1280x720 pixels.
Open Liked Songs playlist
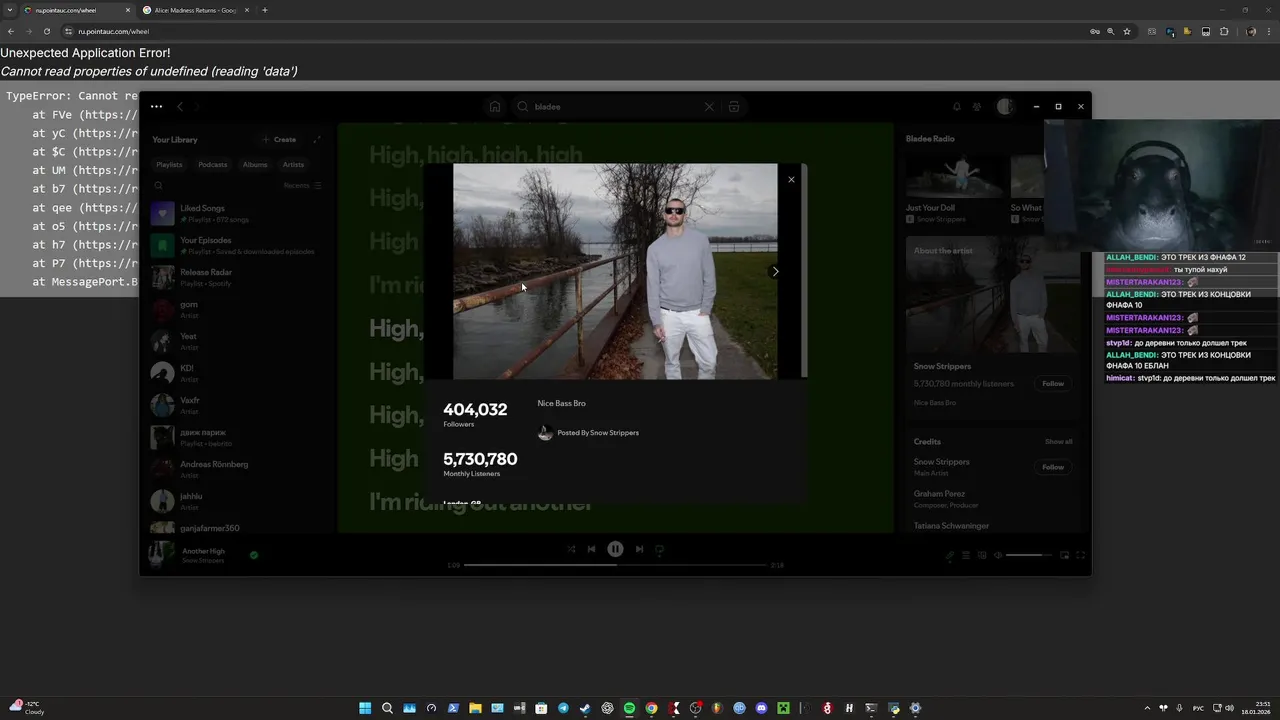tap(237, 213)
